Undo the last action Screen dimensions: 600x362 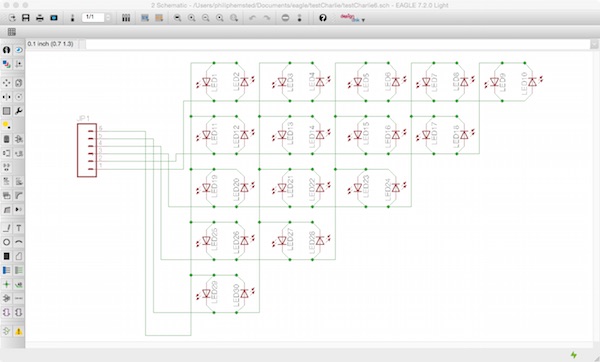[x=253, y=18]
